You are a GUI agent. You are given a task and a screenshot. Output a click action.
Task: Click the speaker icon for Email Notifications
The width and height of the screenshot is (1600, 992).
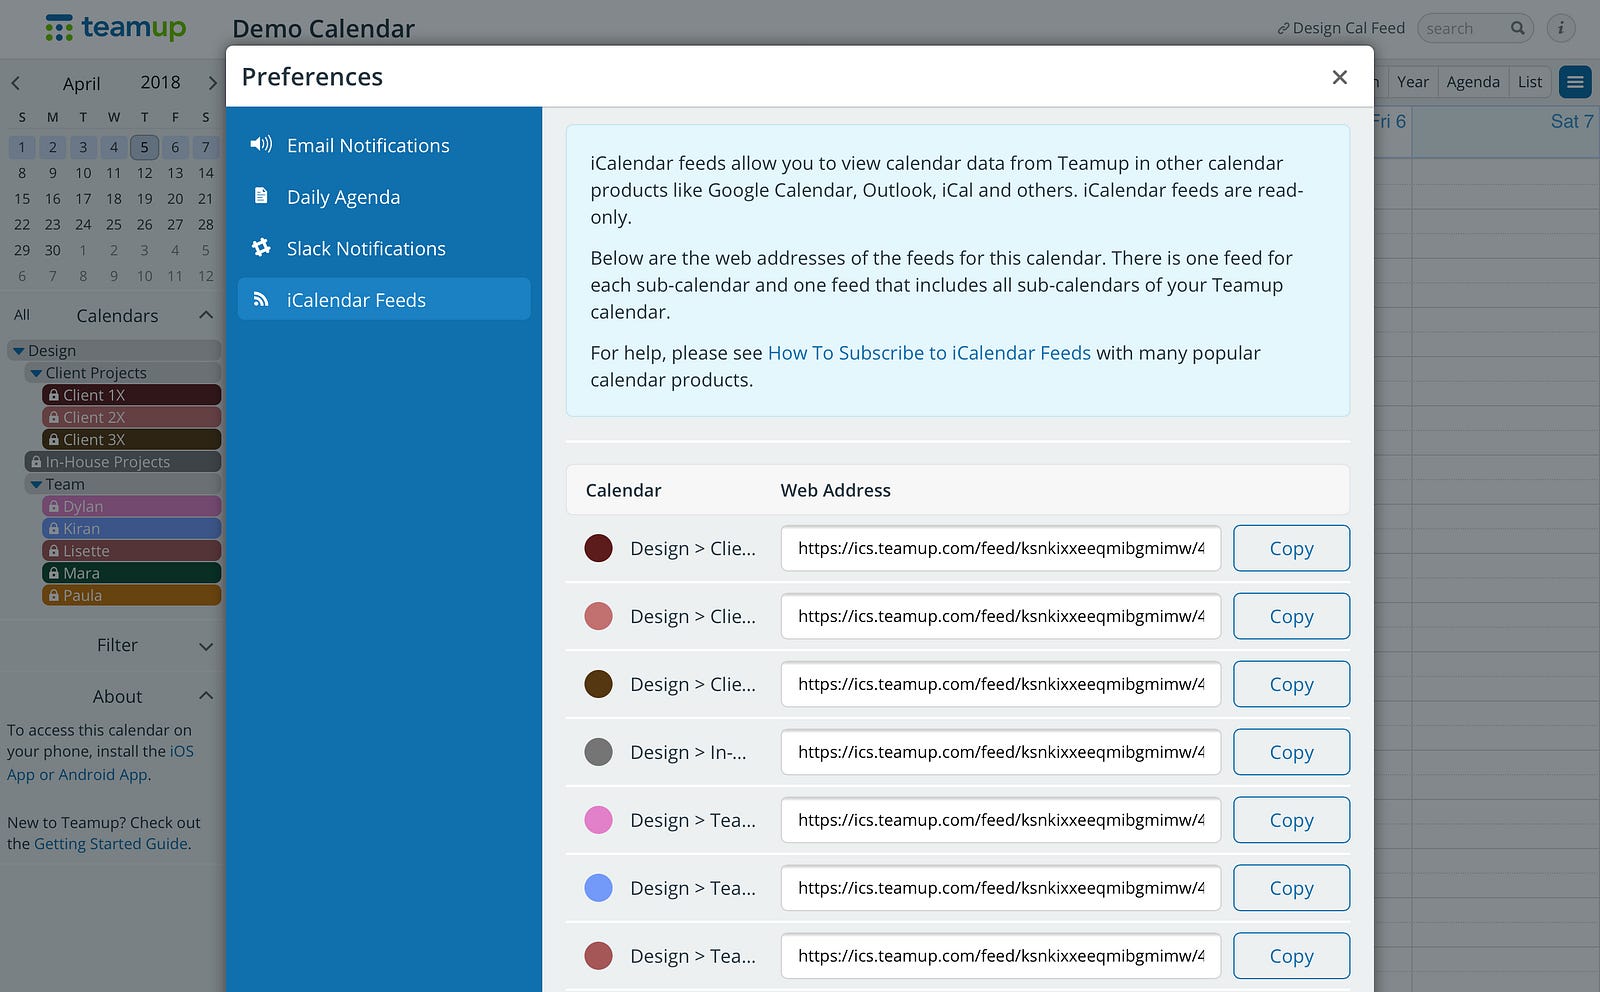coord(261,144)
